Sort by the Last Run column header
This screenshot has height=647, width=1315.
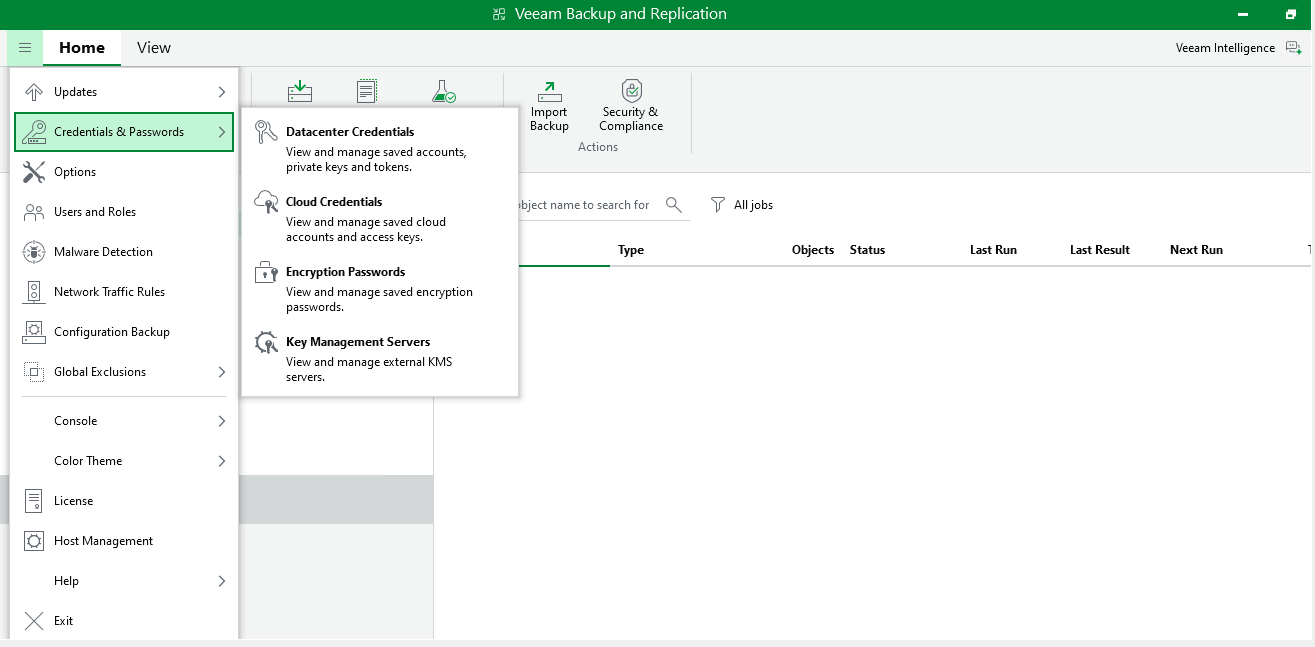click(x=993, y=250)
